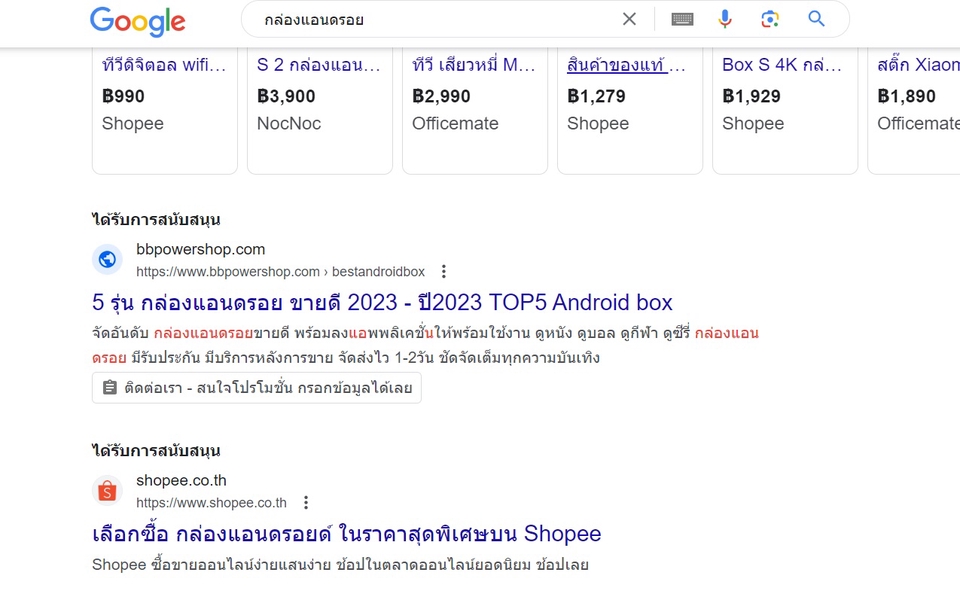Search by image with Google Lens icon
Screen dimensions: 960x606
(770, 19)
